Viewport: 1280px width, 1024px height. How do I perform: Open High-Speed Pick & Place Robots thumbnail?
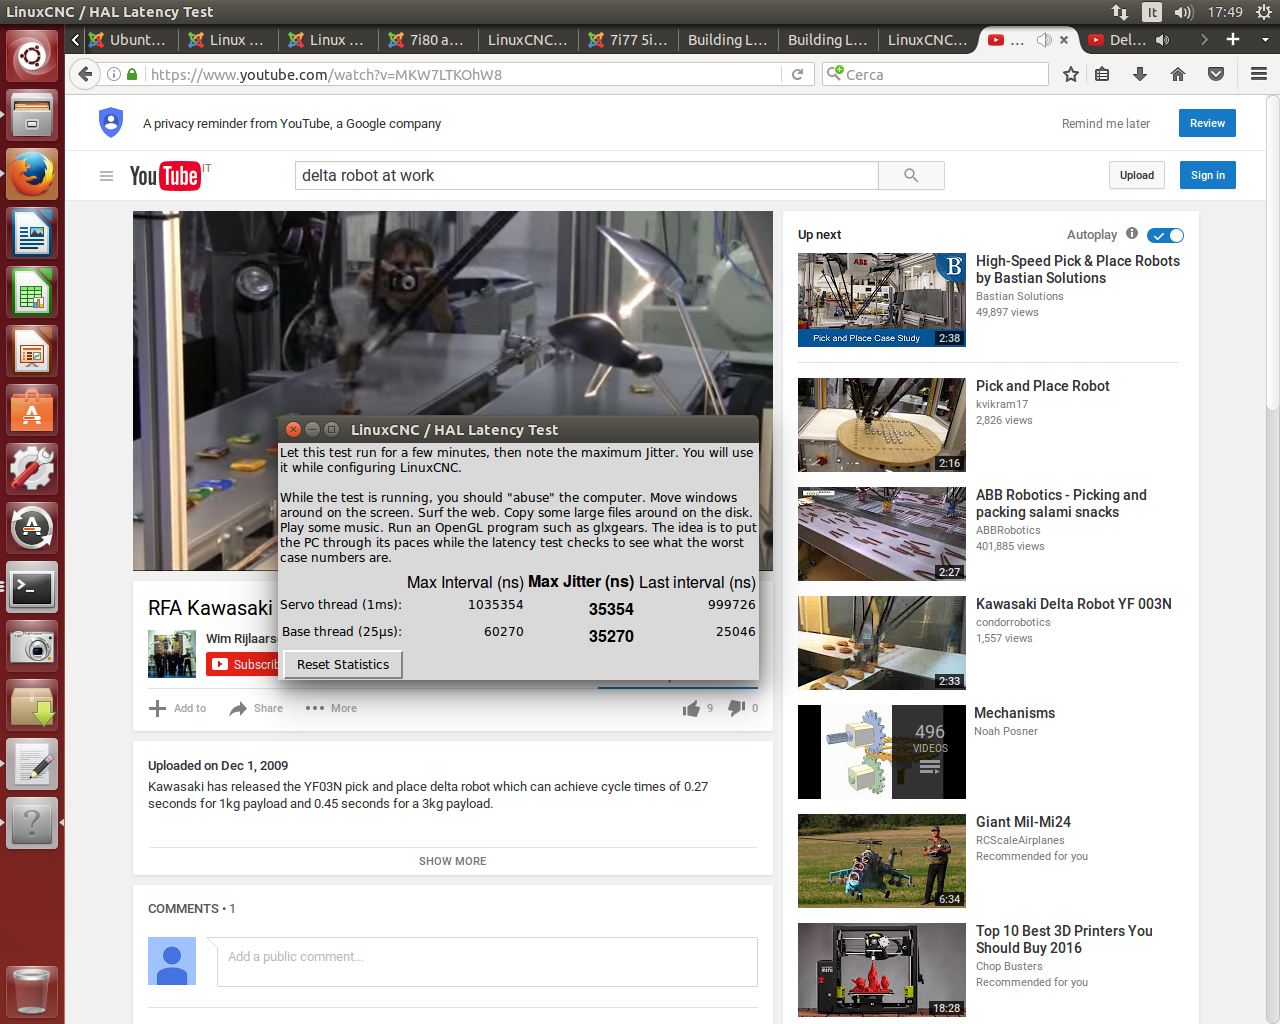pos(882,299)
